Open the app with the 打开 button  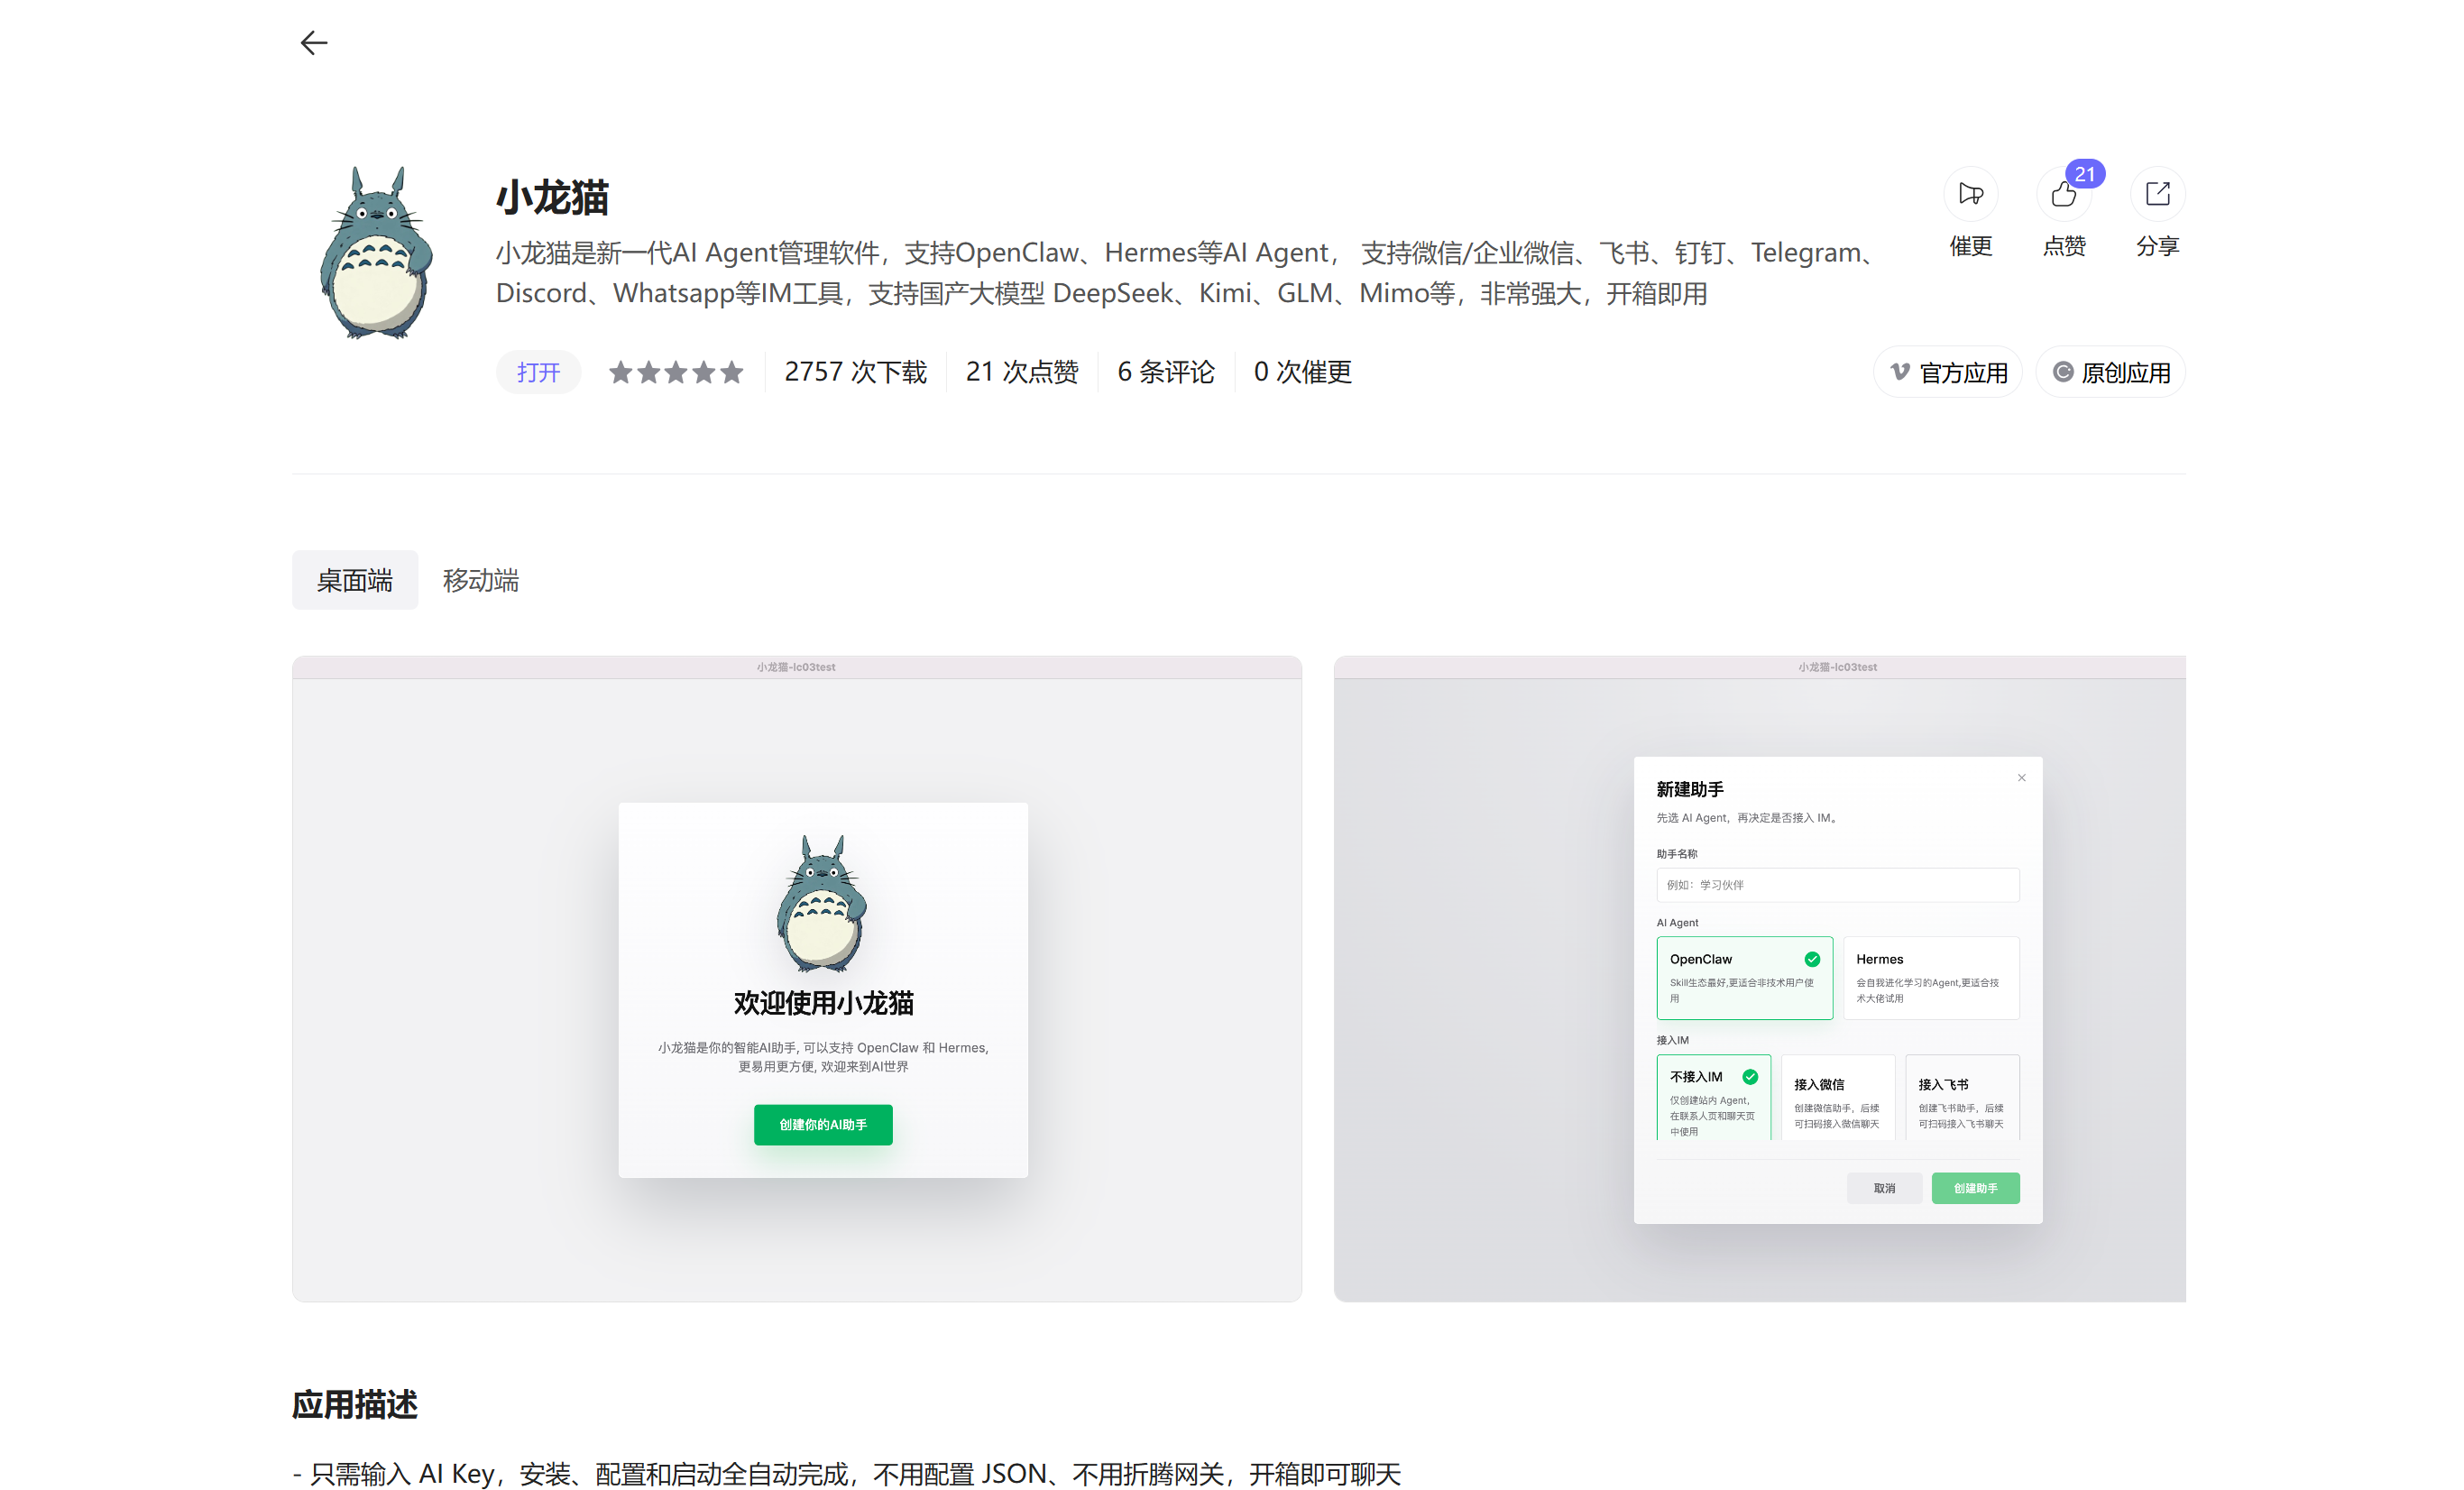[x=538, y=372]
